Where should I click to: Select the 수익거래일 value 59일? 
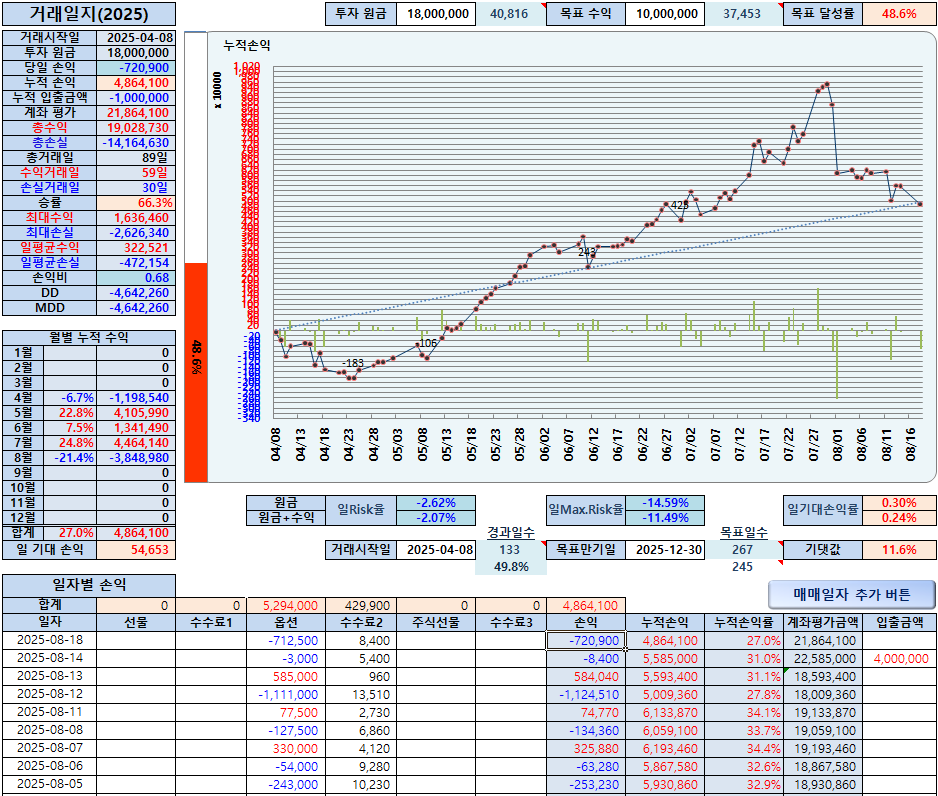click(x=136, y=172)
